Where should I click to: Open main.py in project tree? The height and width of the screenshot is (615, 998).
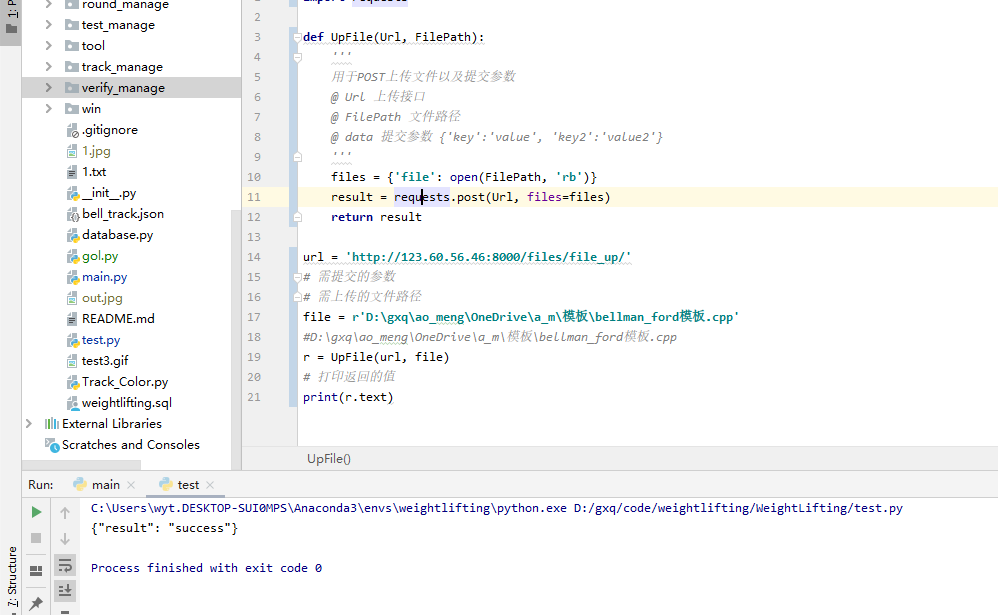(104, 277)
